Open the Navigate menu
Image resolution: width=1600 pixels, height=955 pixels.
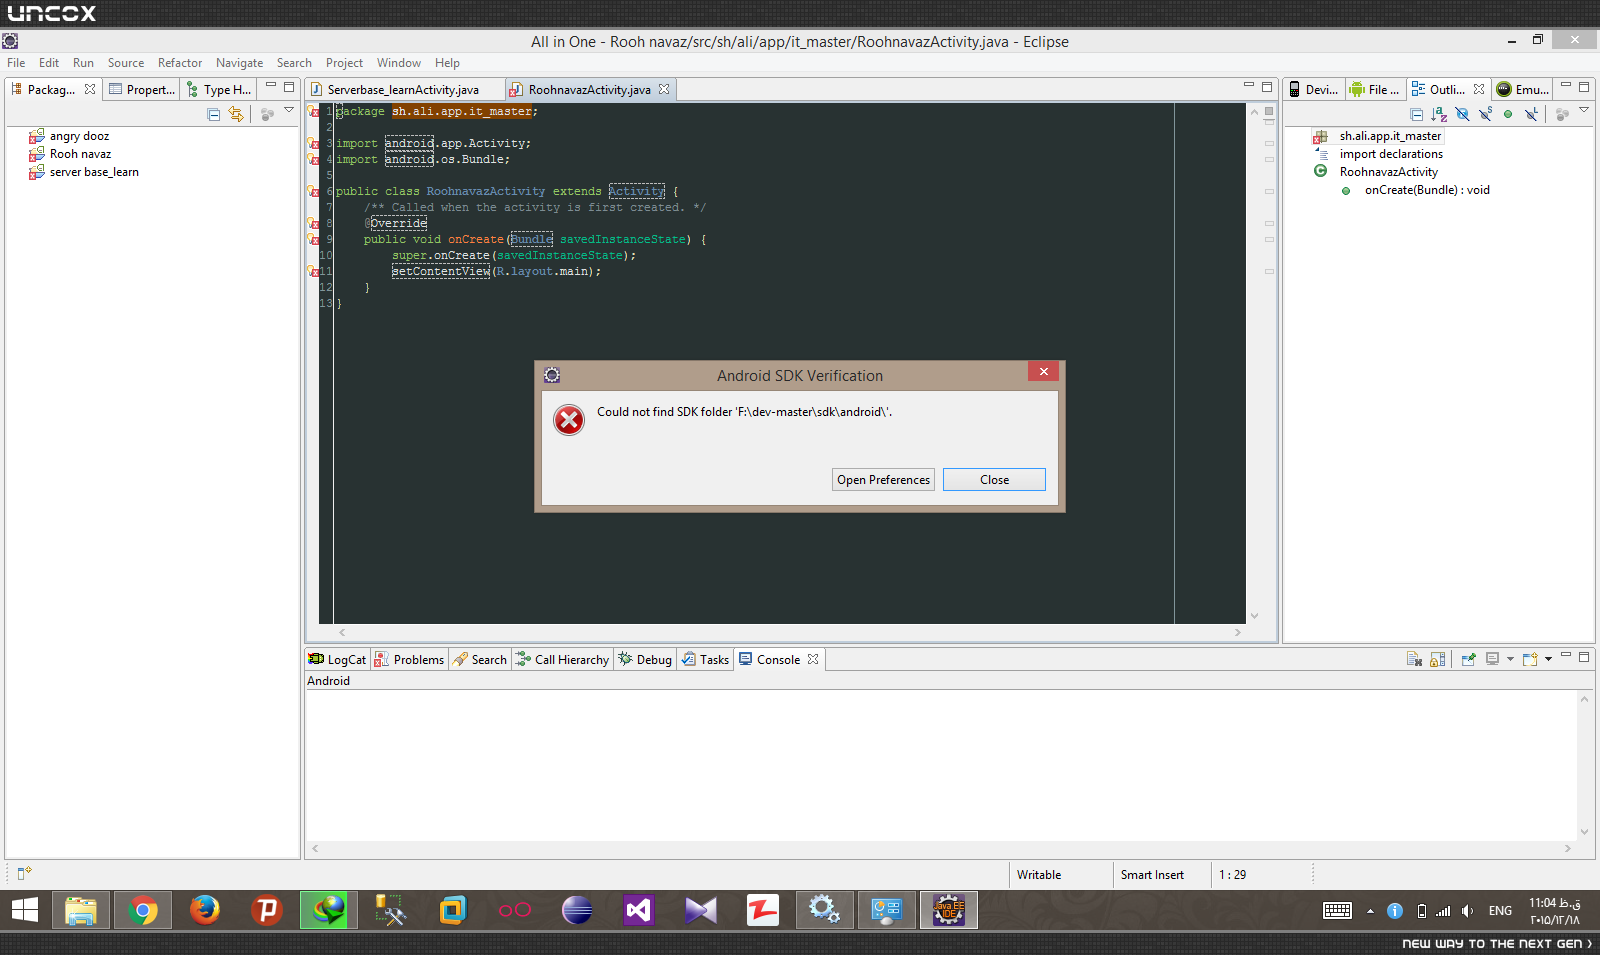click(x=239, y=63)
